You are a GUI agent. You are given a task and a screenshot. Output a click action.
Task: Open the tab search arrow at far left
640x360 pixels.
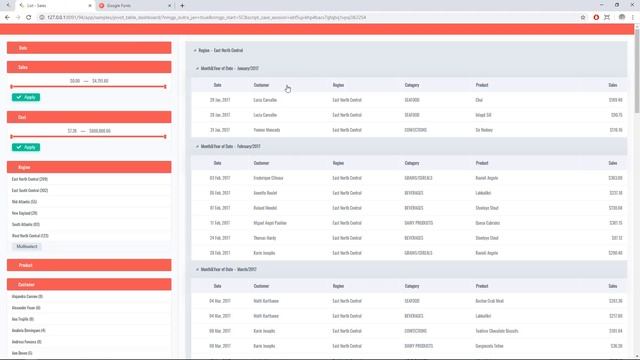8,5
